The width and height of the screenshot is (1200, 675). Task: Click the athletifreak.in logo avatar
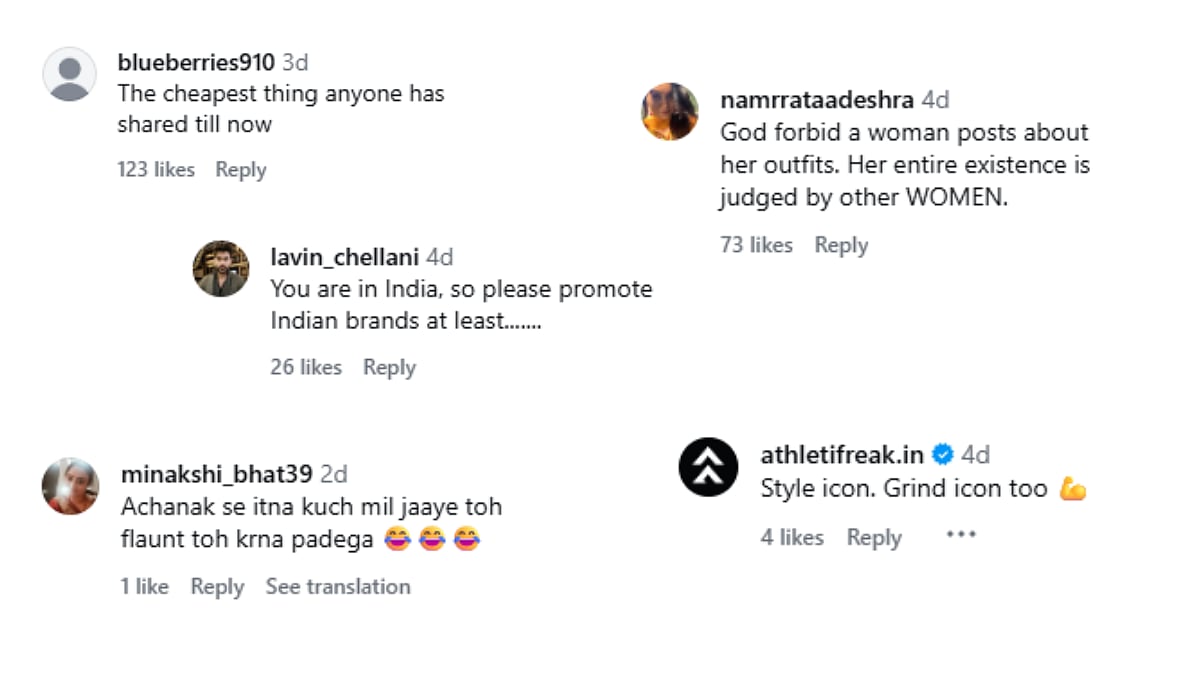(708, 467)
